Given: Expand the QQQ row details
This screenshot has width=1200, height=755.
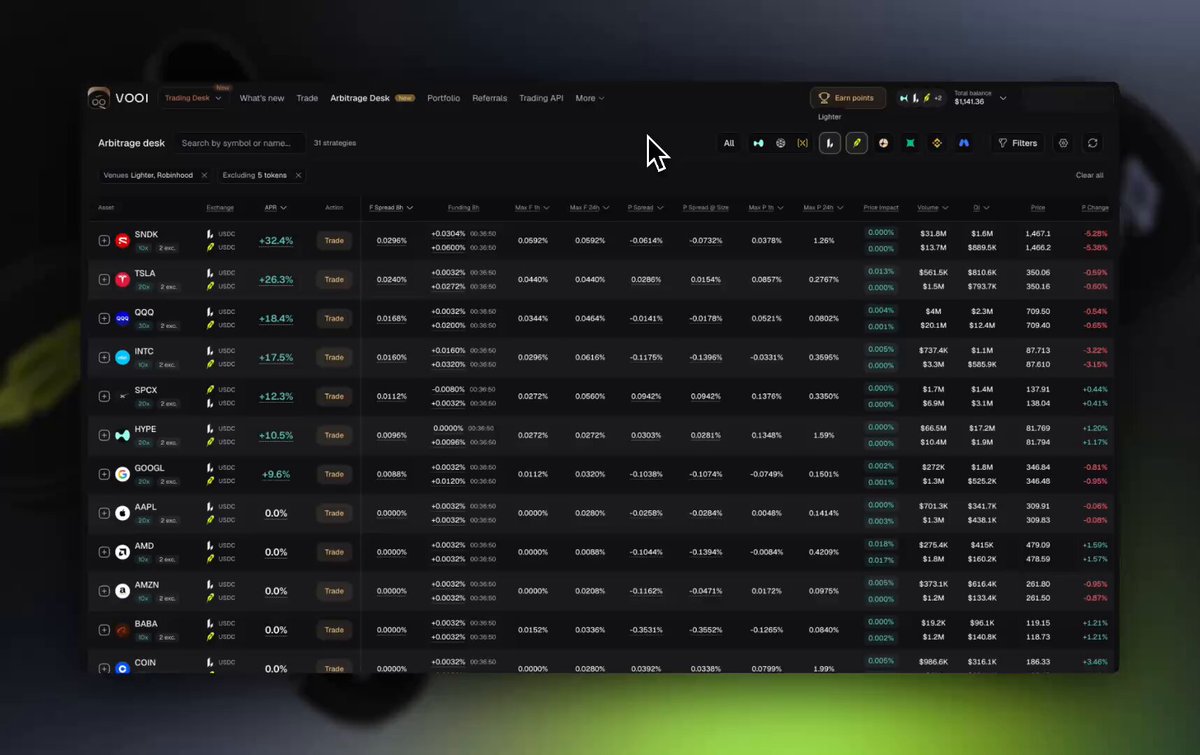Looking at the screenshot, I should point(104,318).
